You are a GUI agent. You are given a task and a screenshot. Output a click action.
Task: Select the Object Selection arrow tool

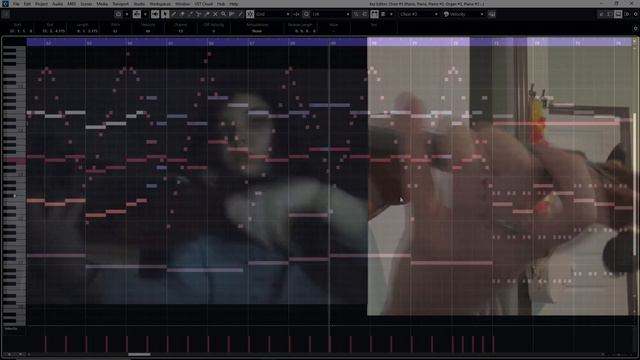165,14
